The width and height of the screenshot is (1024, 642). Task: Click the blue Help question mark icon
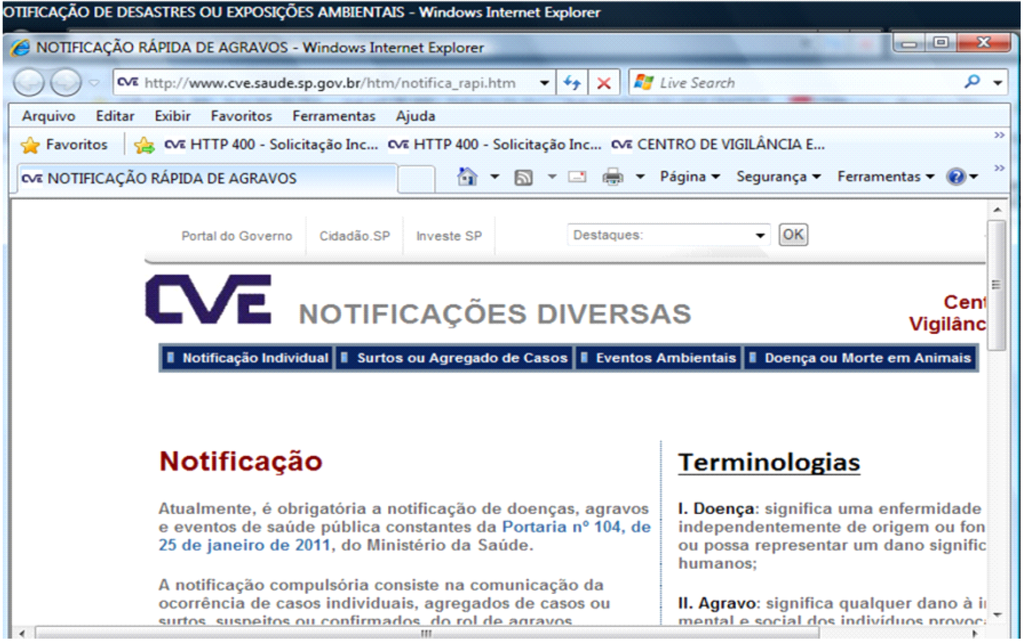(956, 176)
